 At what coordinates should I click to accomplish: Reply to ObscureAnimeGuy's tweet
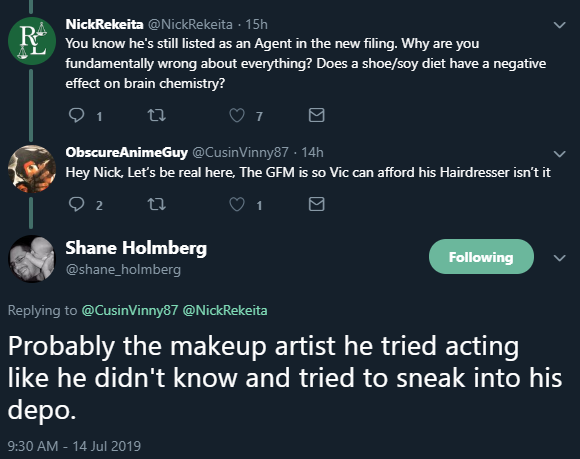coord(77,204)
